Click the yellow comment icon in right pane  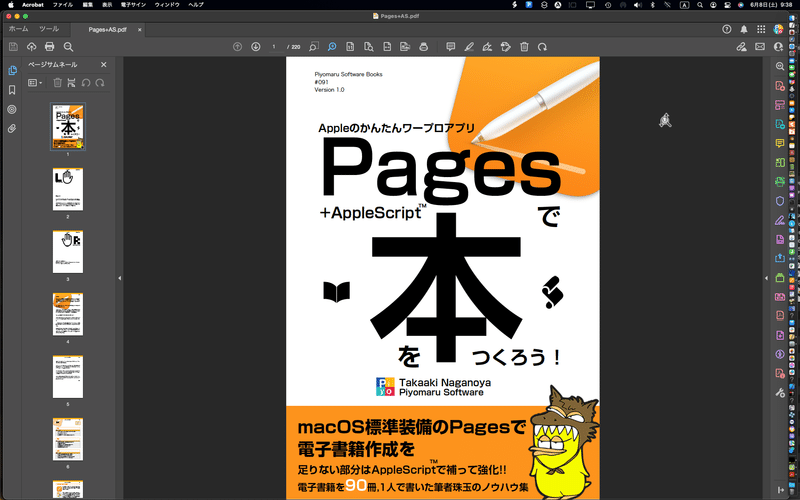pos(780,143)
